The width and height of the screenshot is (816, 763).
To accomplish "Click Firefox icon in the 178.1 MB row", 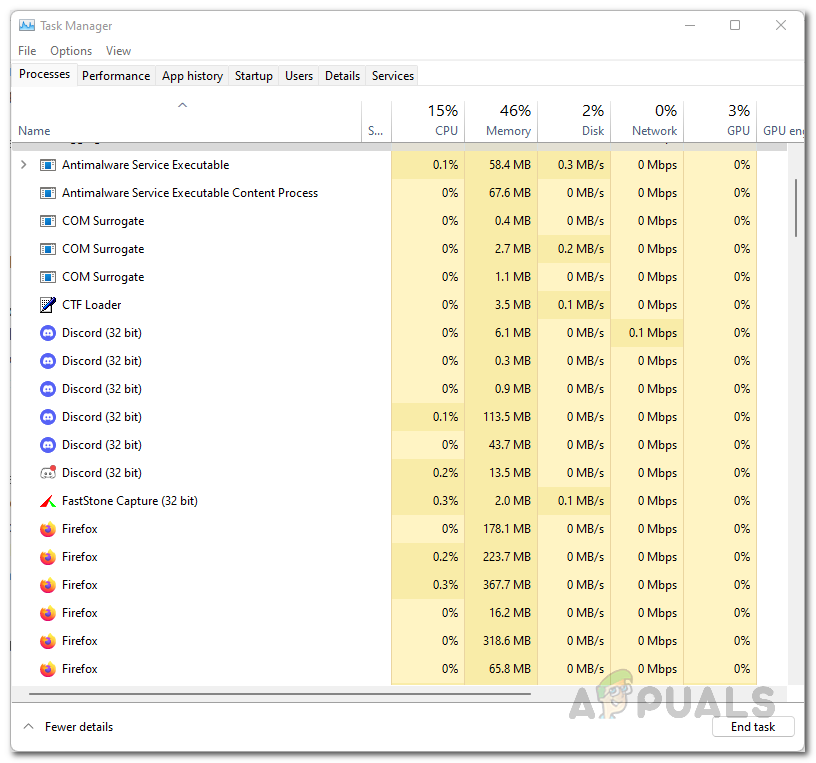I will click(x=47, y=529).
